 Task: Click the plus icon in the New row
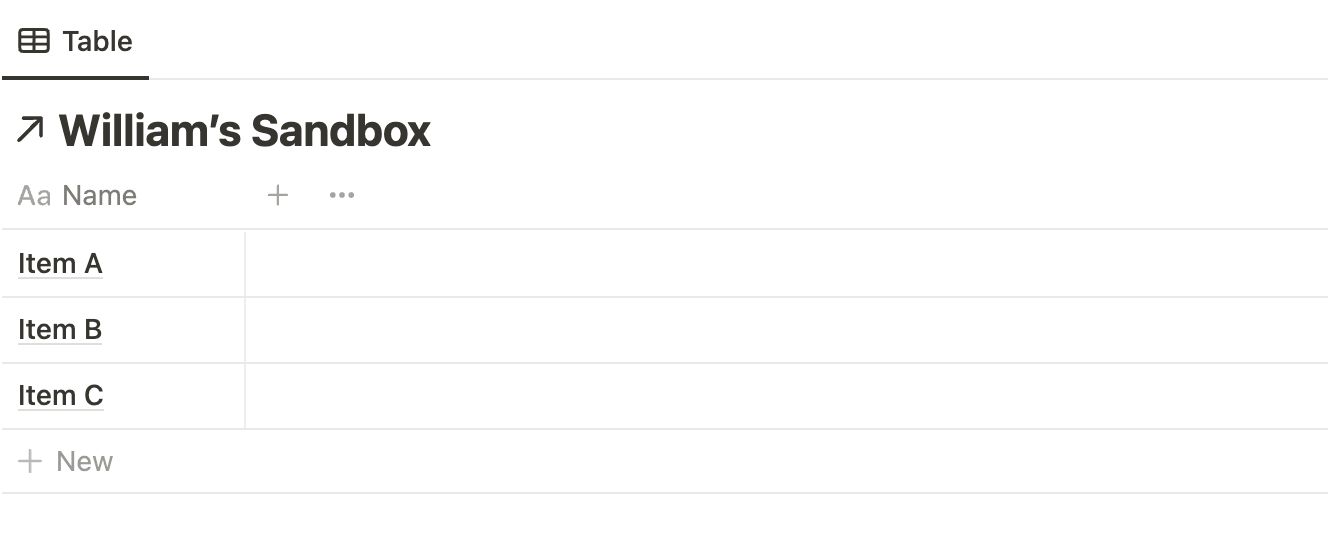(30, 461)
